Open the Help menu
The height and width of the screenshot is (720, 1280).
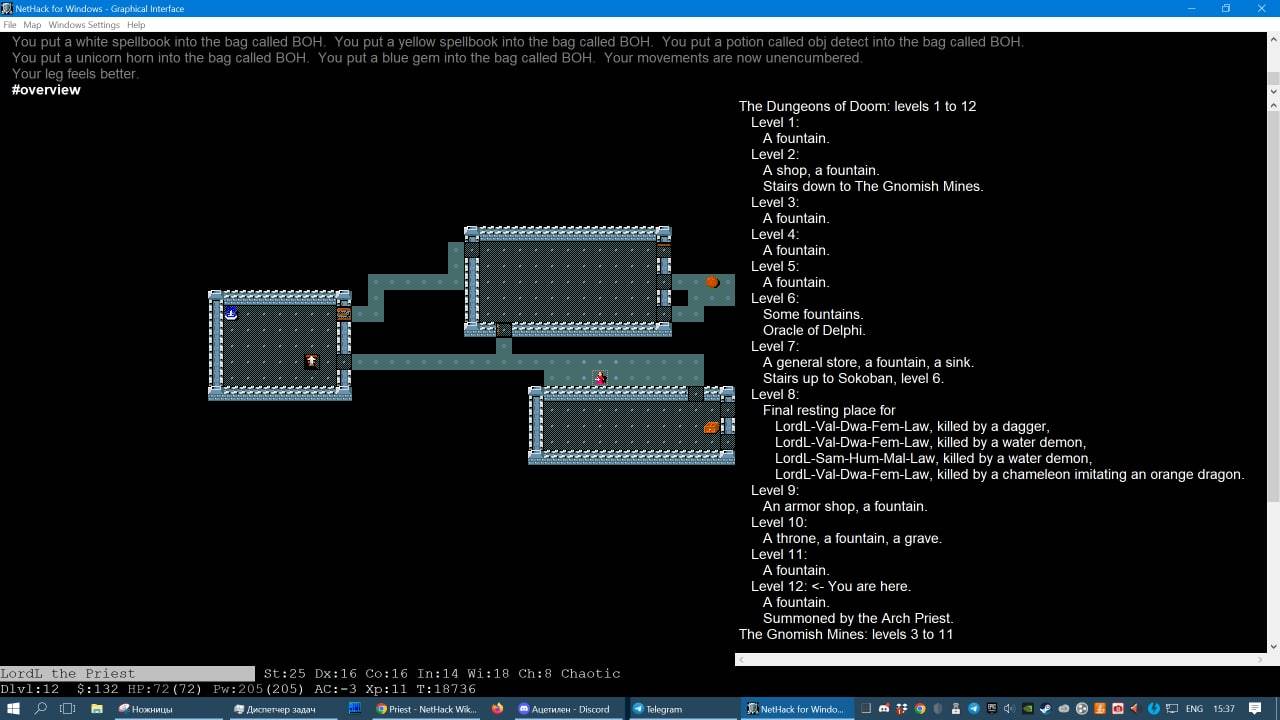tap(136, 25)
